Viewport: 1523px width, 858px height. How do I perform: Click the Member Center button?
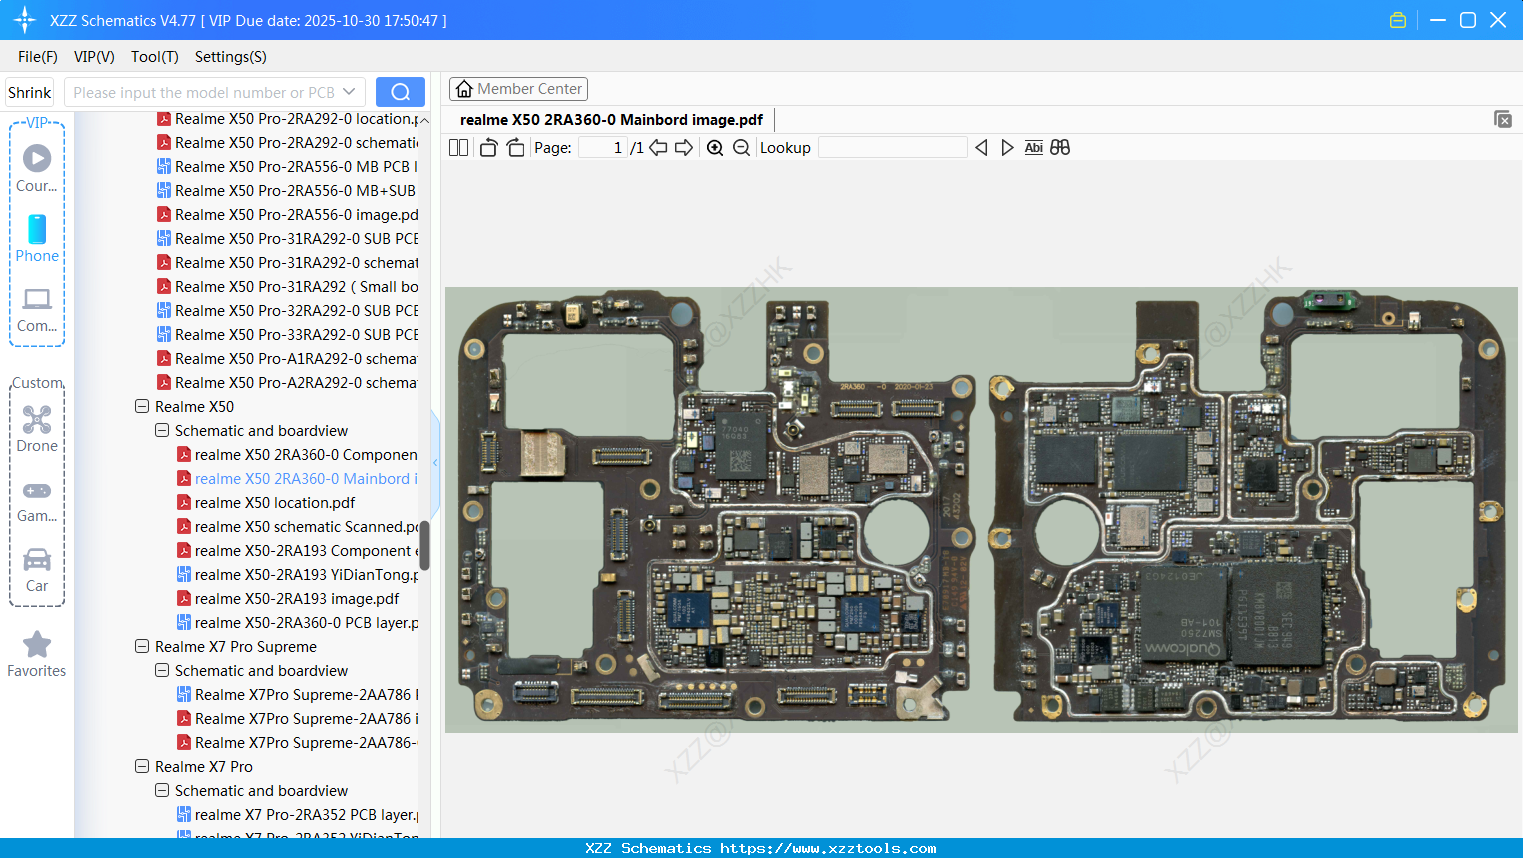click(x=518, y=88)
